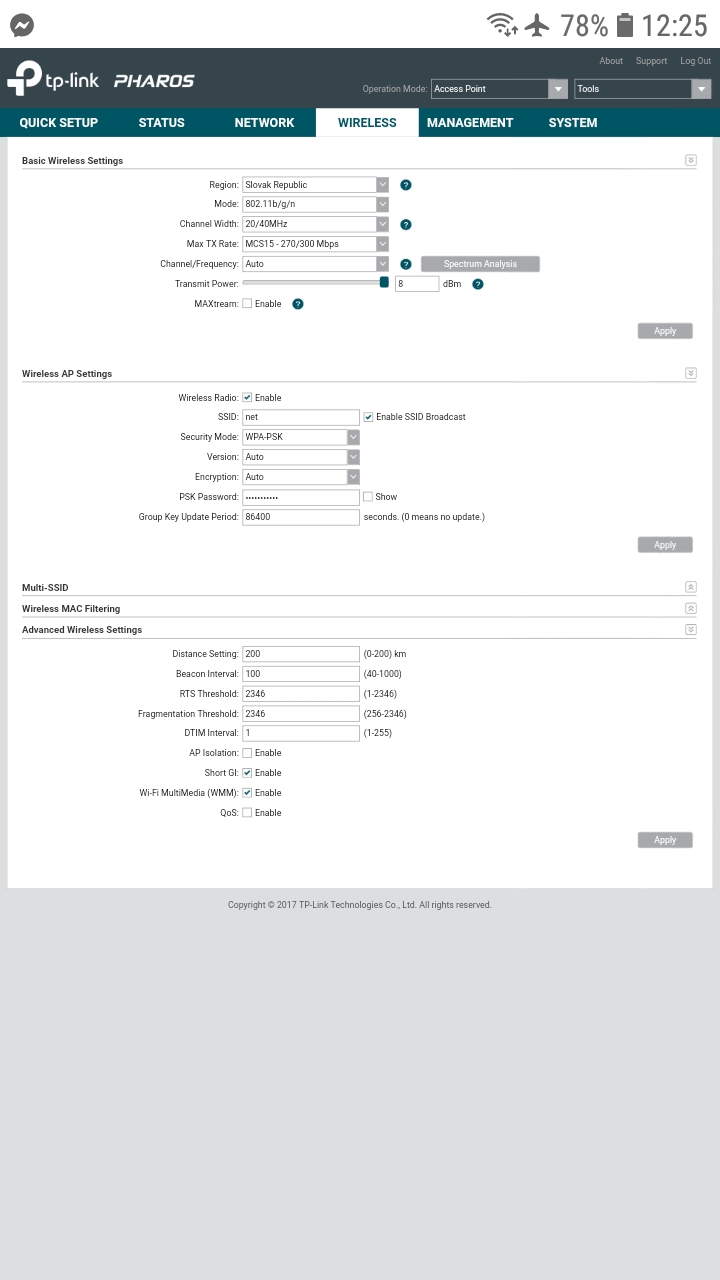
Task: Click the help icon next to Region
Action: (x=405, y=185)
